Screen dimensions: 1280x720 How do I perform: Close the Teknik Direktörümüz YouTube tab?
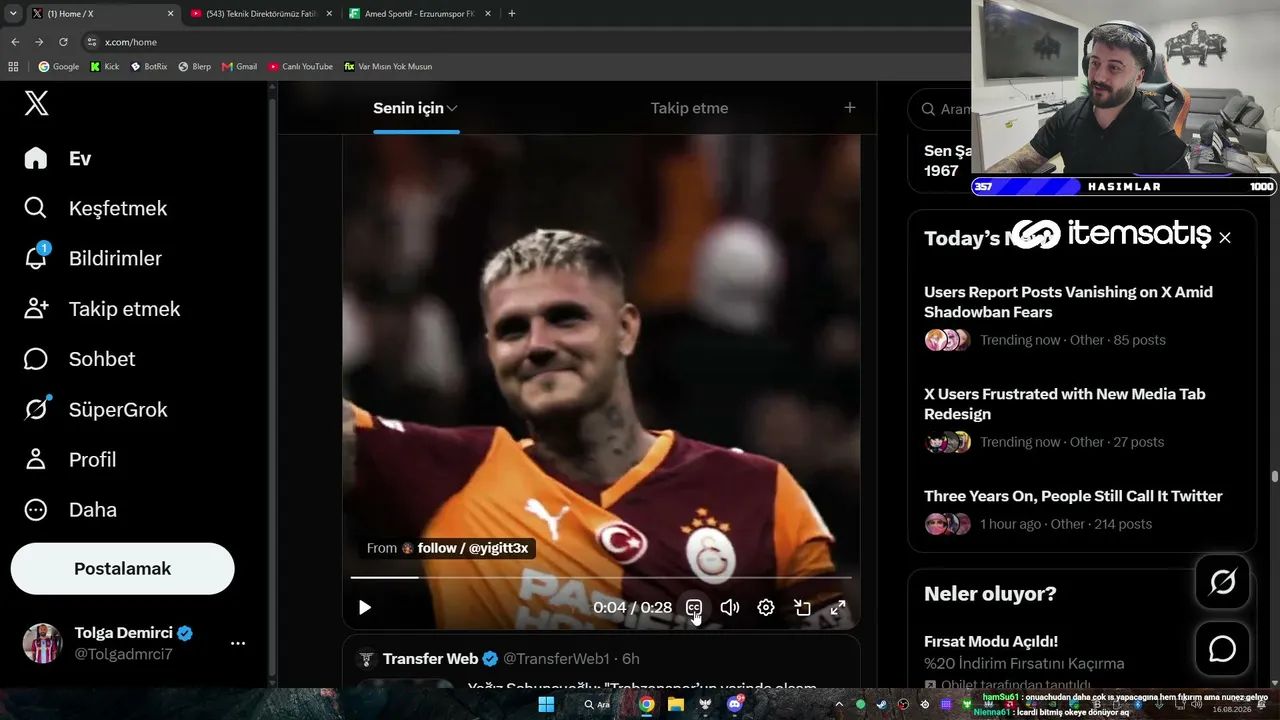click(328, 14)
